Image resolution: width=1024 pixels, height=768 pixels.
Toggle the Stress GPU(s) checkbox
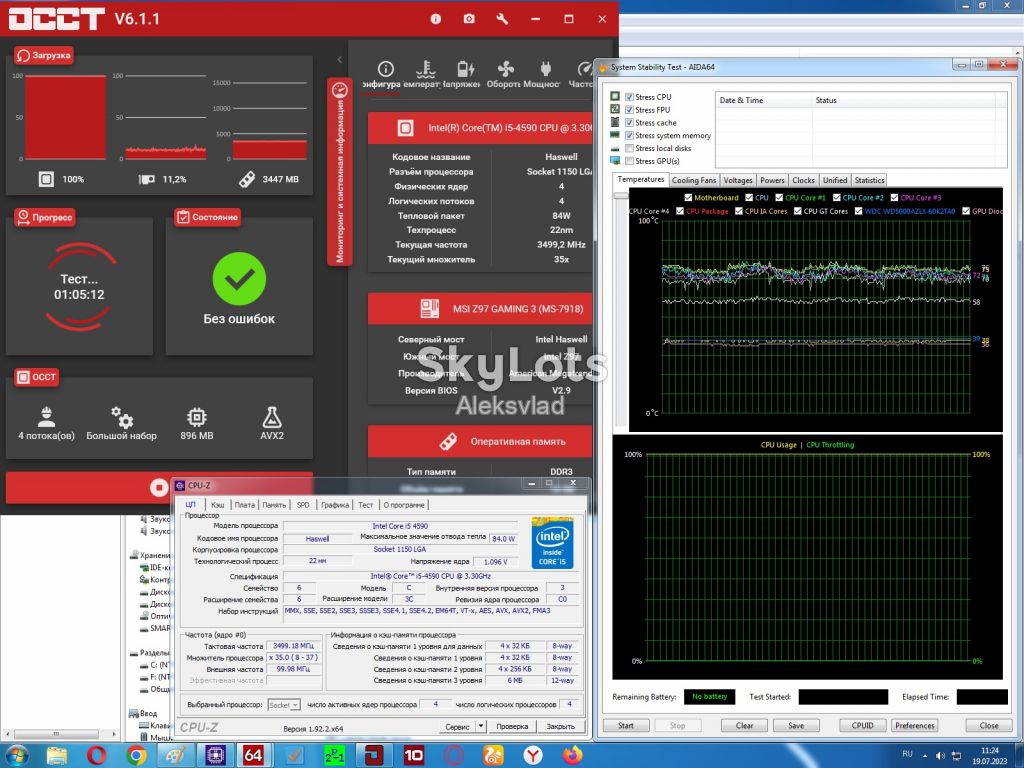tap(629, 161)
